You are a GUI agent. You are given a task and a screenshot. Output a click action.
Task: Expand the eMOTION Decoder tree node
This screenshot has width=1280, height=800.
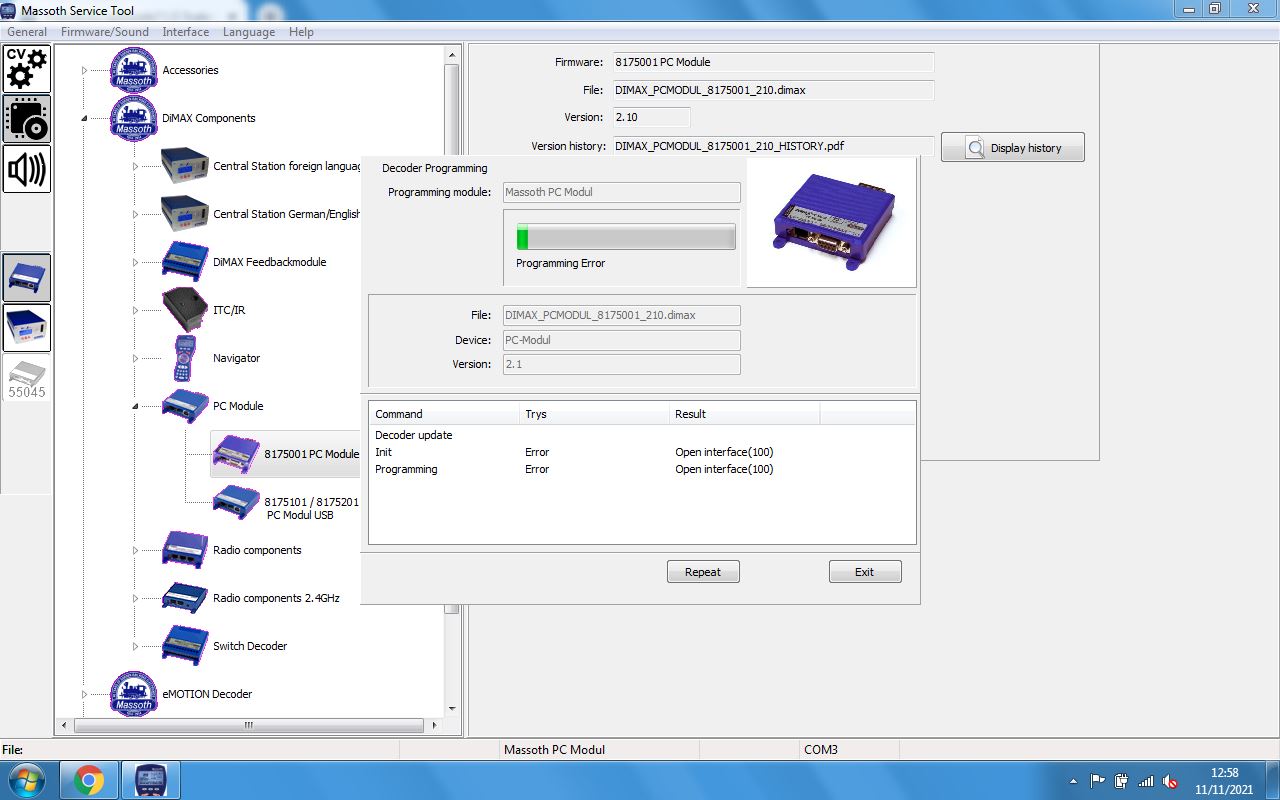point(85,694)
